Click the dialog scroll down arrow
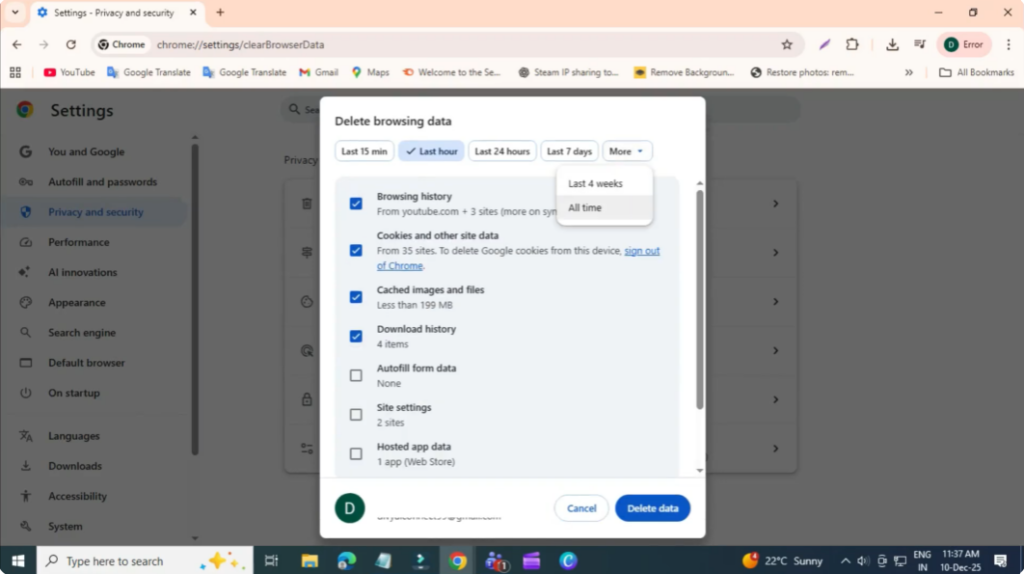The width and height of the screenshot is (1024, 574). [699, 470]
